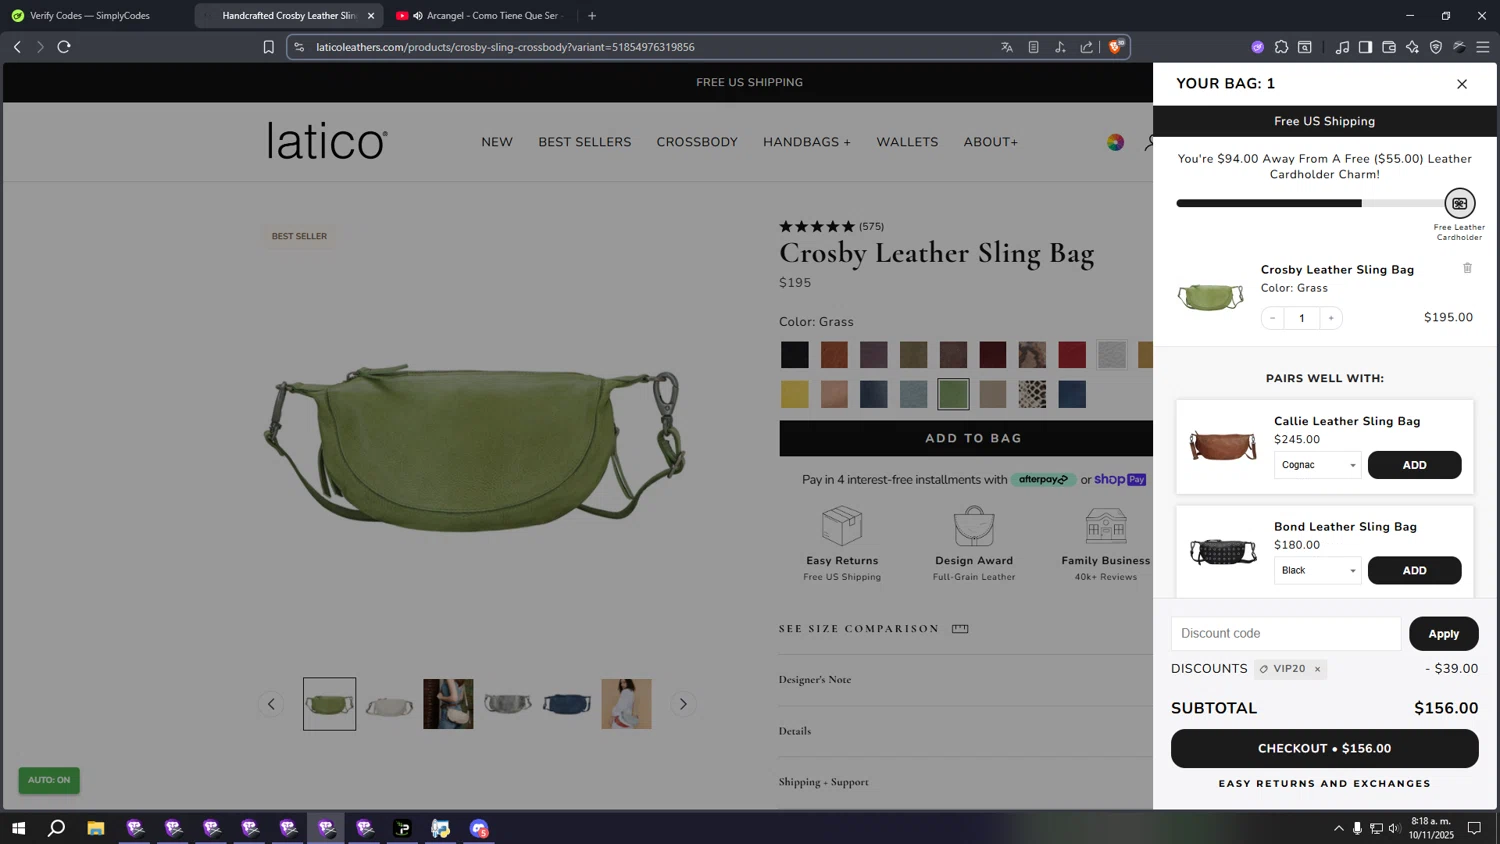Open the translate page icon
The height and width of the screenshot is (844, 1500).
click(1007, 47)
